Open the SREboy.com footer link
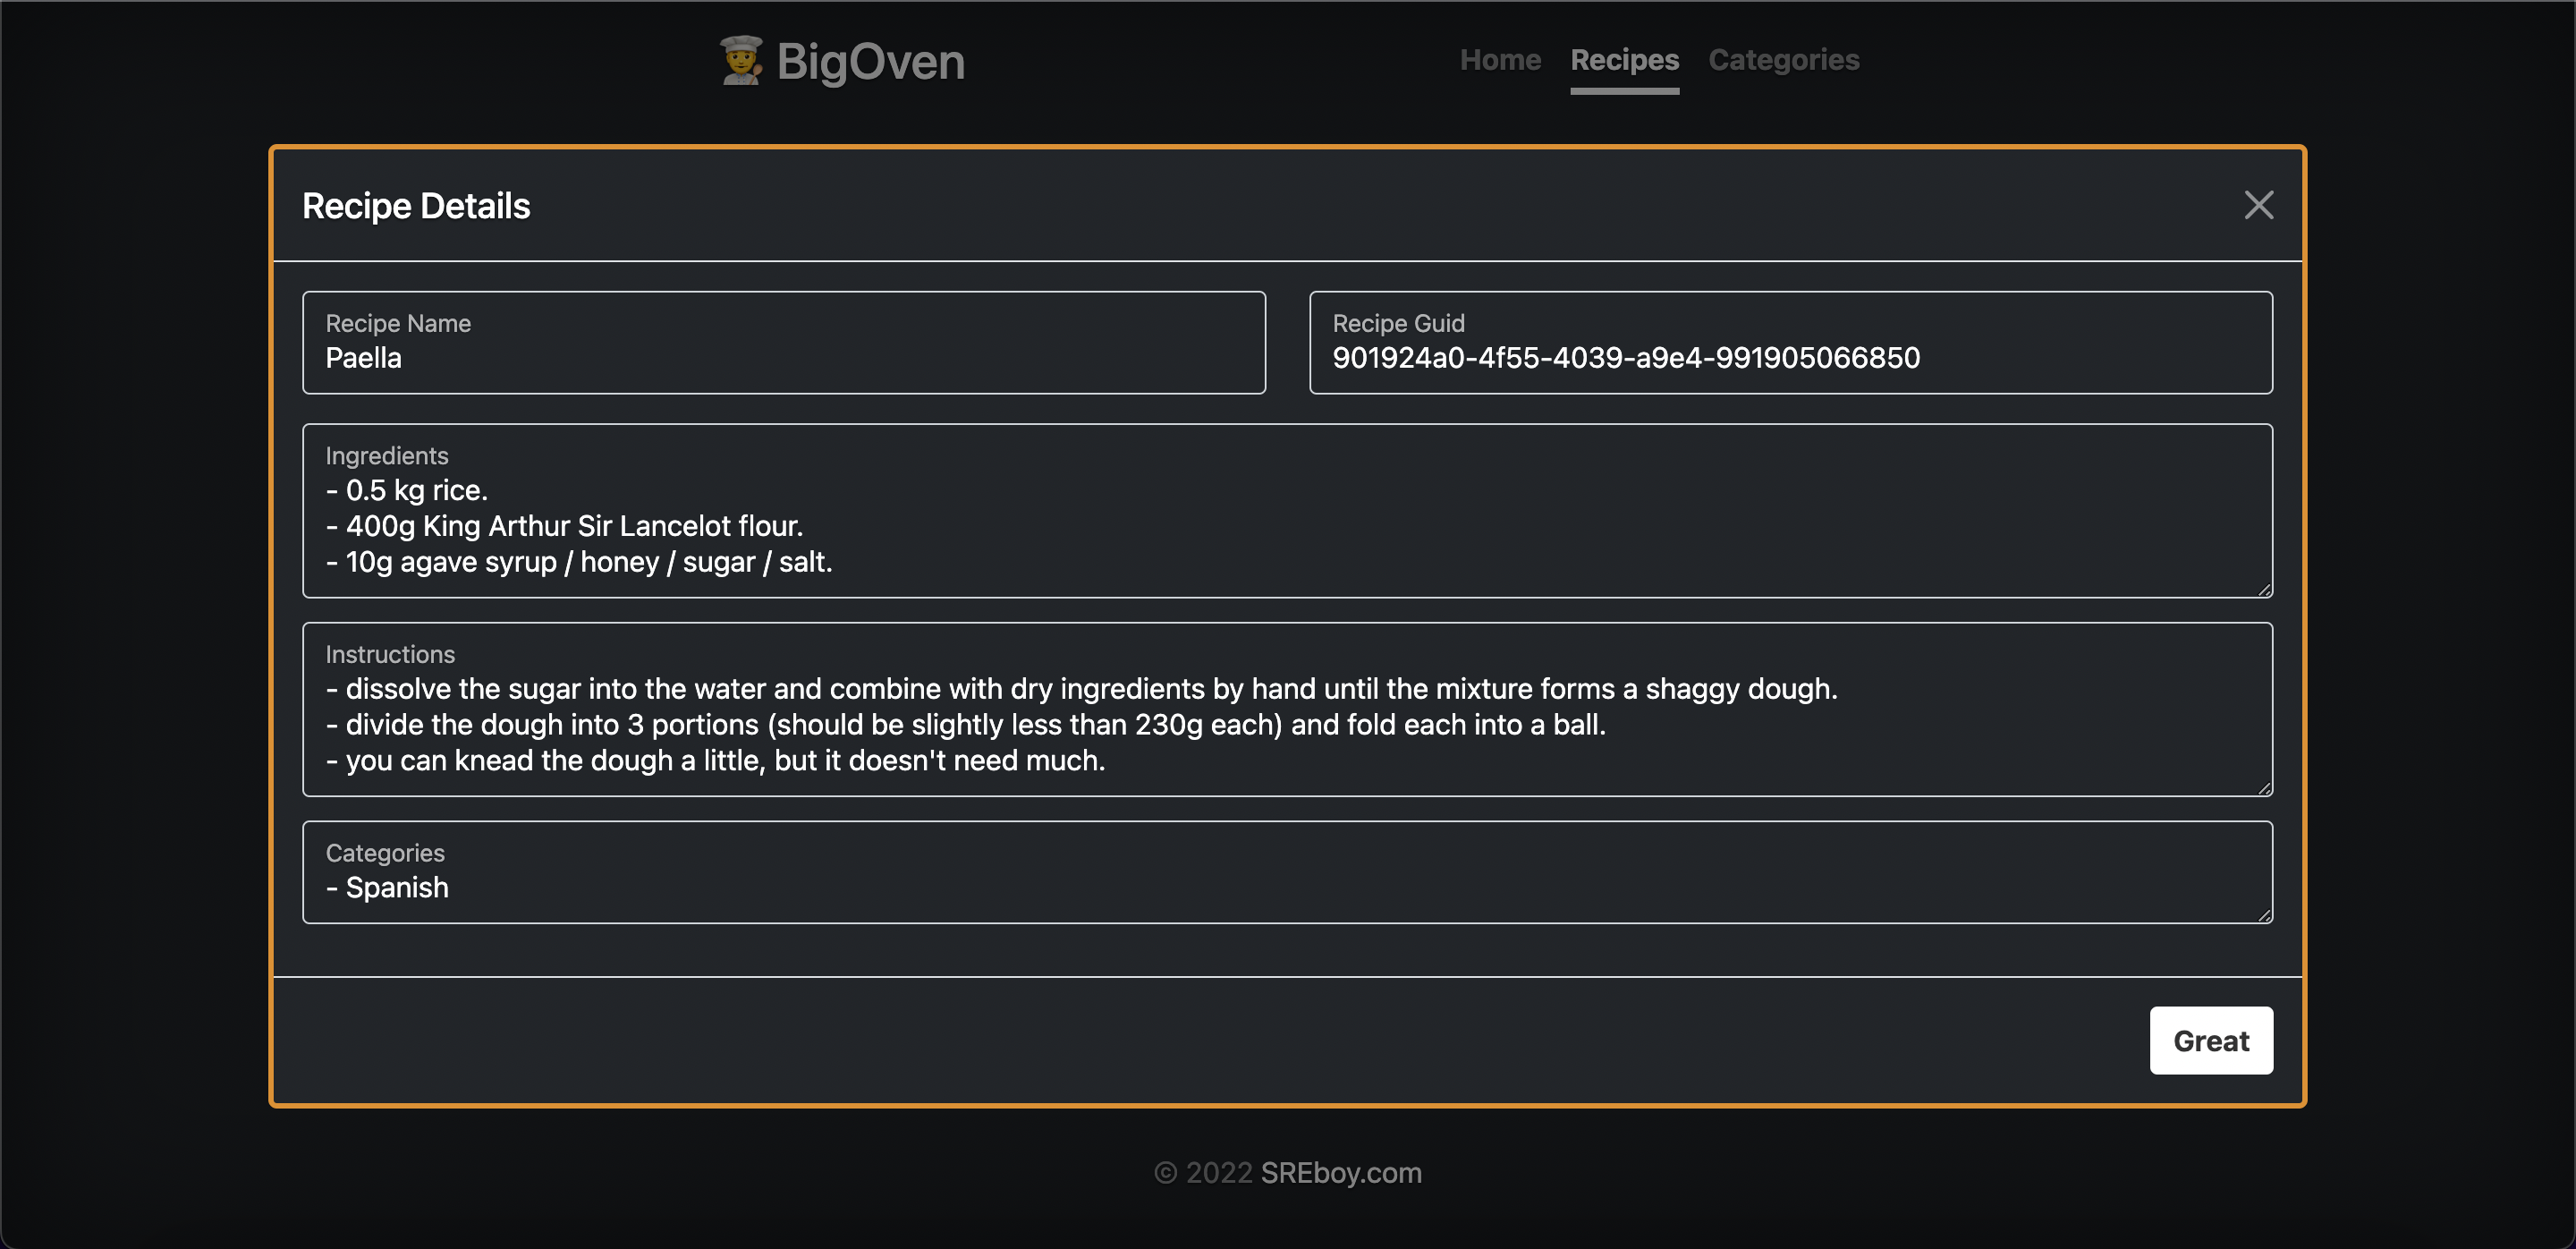The image size is (2576, 1249). coord(1341,1172)
